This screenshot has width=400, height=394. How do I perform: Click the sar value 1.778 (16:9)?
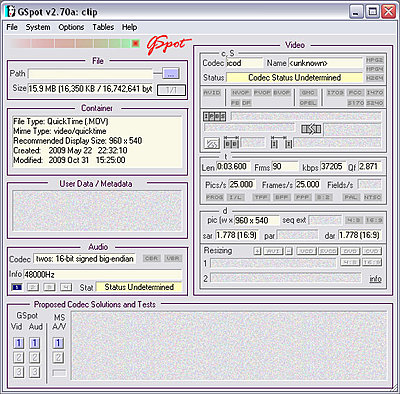(x=236, y=235)
